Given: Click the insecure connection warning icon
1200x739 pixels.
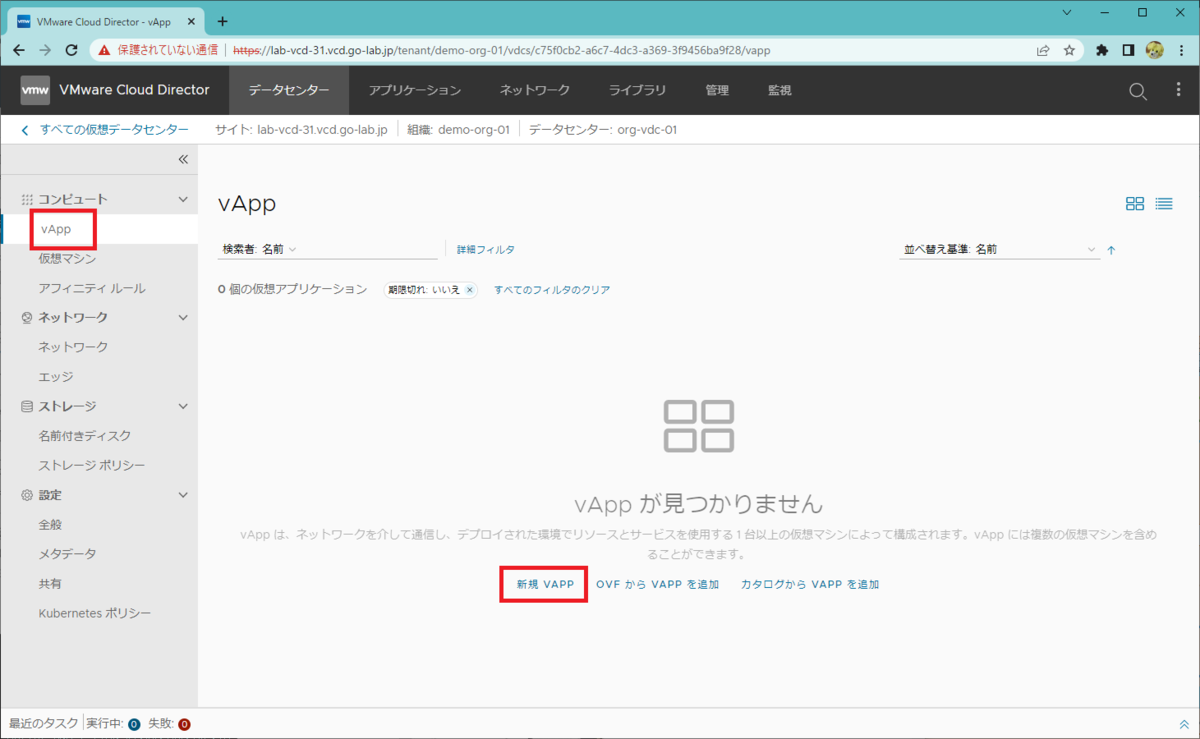Looking at the screenshot, I should pos(104,50).
